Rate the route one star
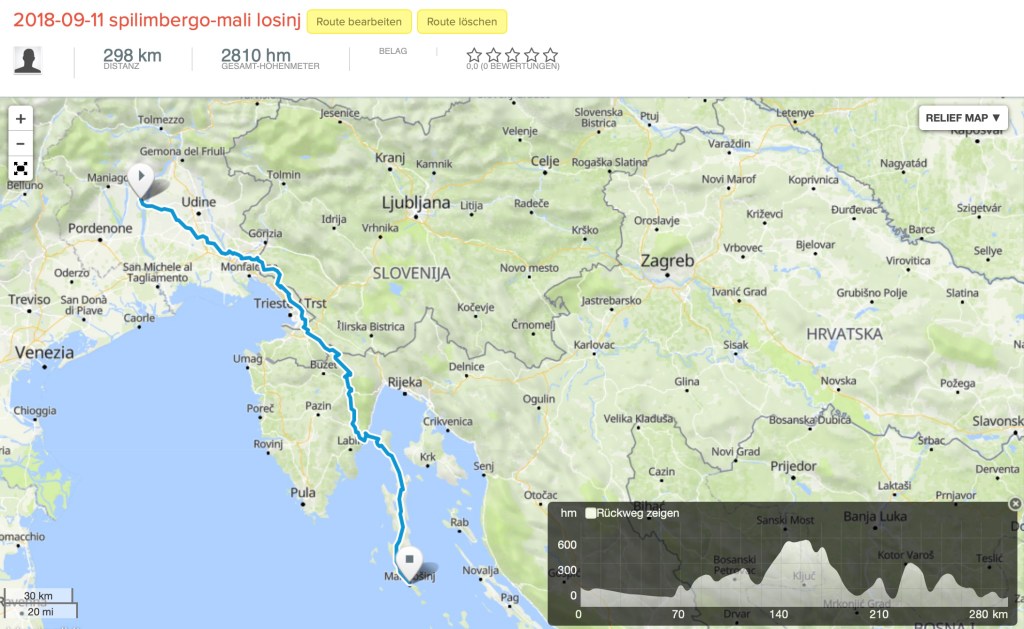Screen dimensions: 1024x629 [475, 55]
